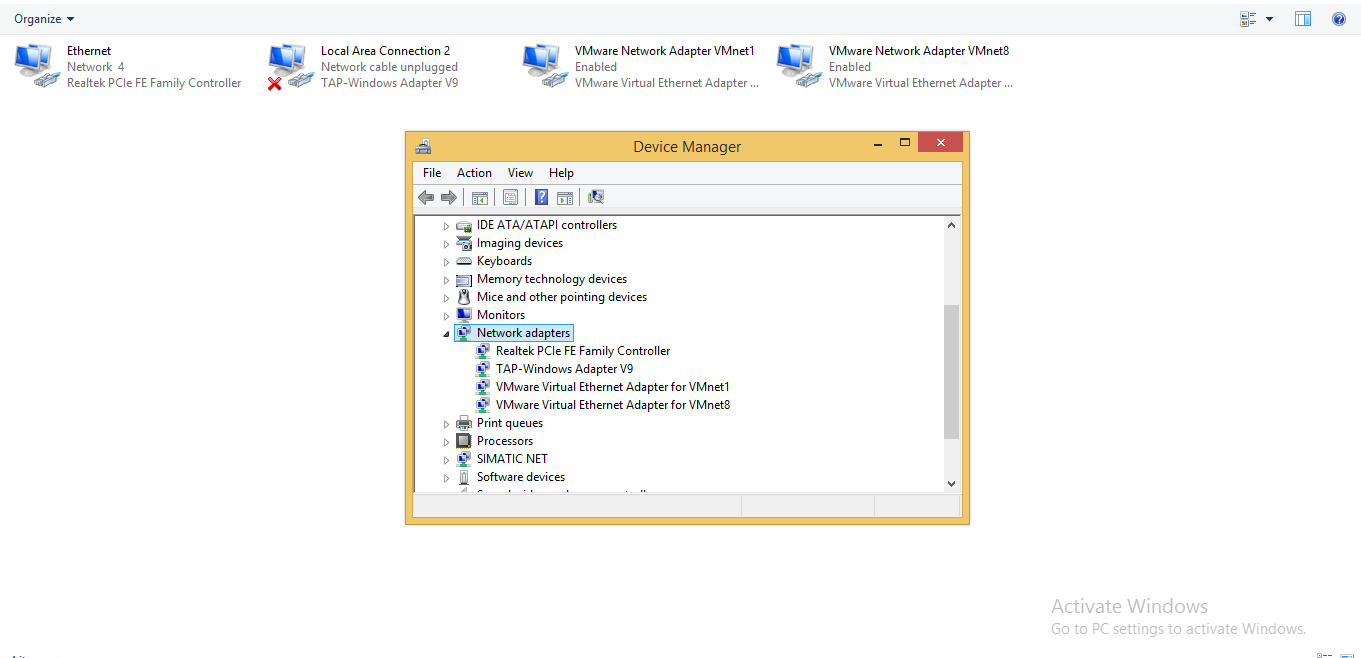
Task: Select the SIMATIC NET label
Action: click(512, 459)
